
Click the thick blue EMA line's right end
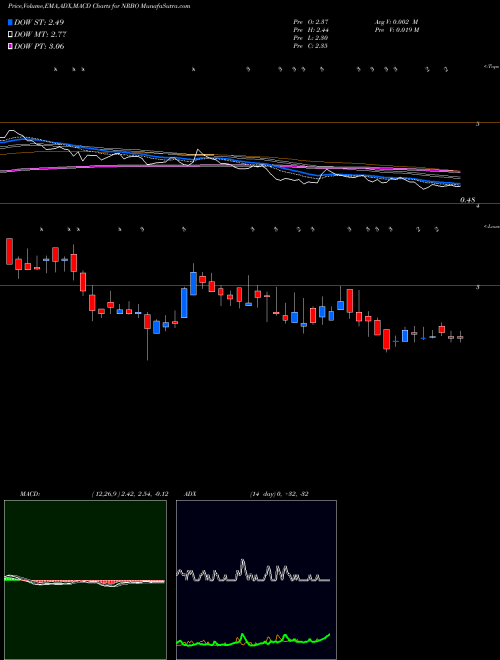459,184
